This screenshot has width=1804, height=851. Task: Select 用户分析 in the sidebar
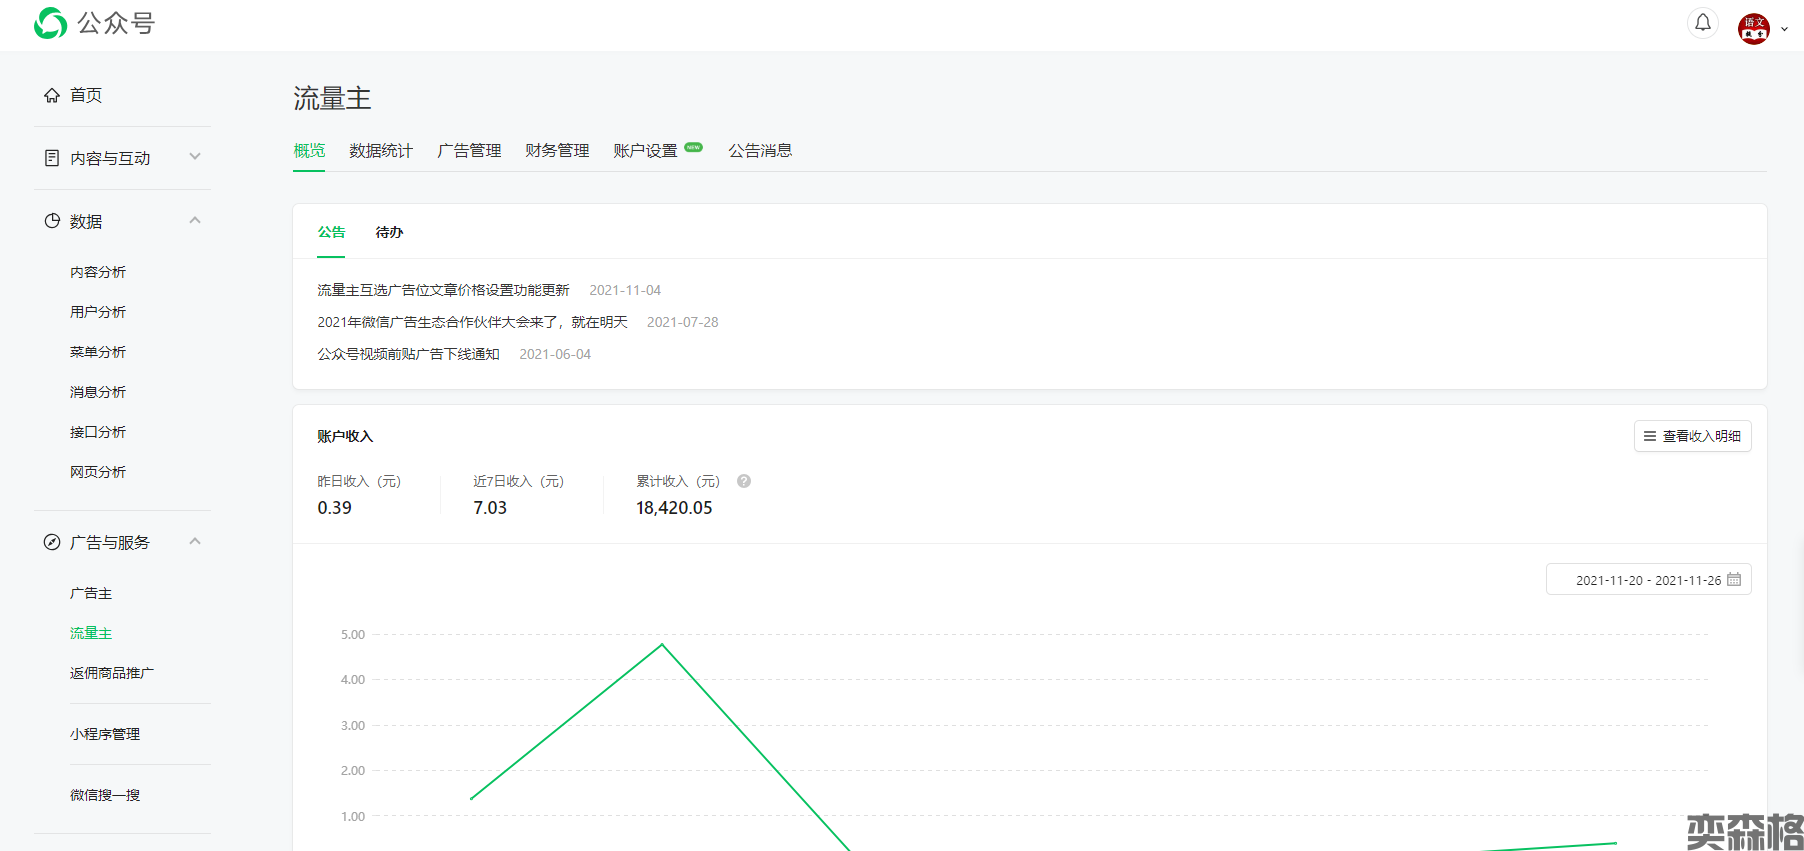click(x=98, y=312)
